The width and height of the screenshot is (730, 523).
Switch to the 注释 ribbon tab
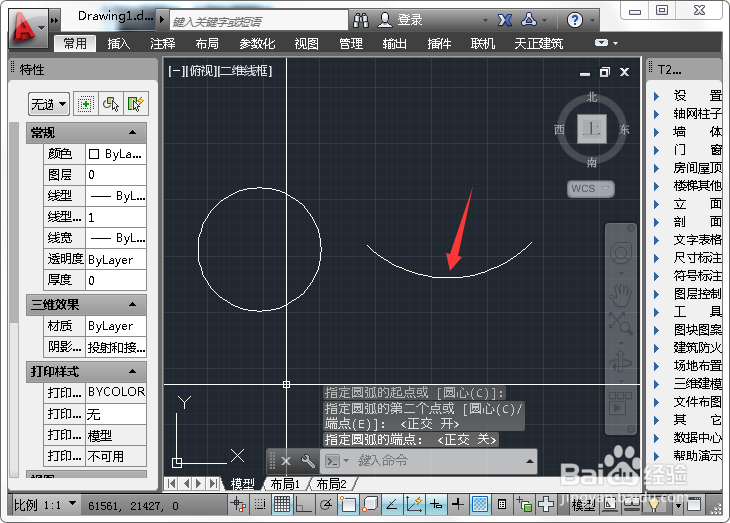coord(162,43)
